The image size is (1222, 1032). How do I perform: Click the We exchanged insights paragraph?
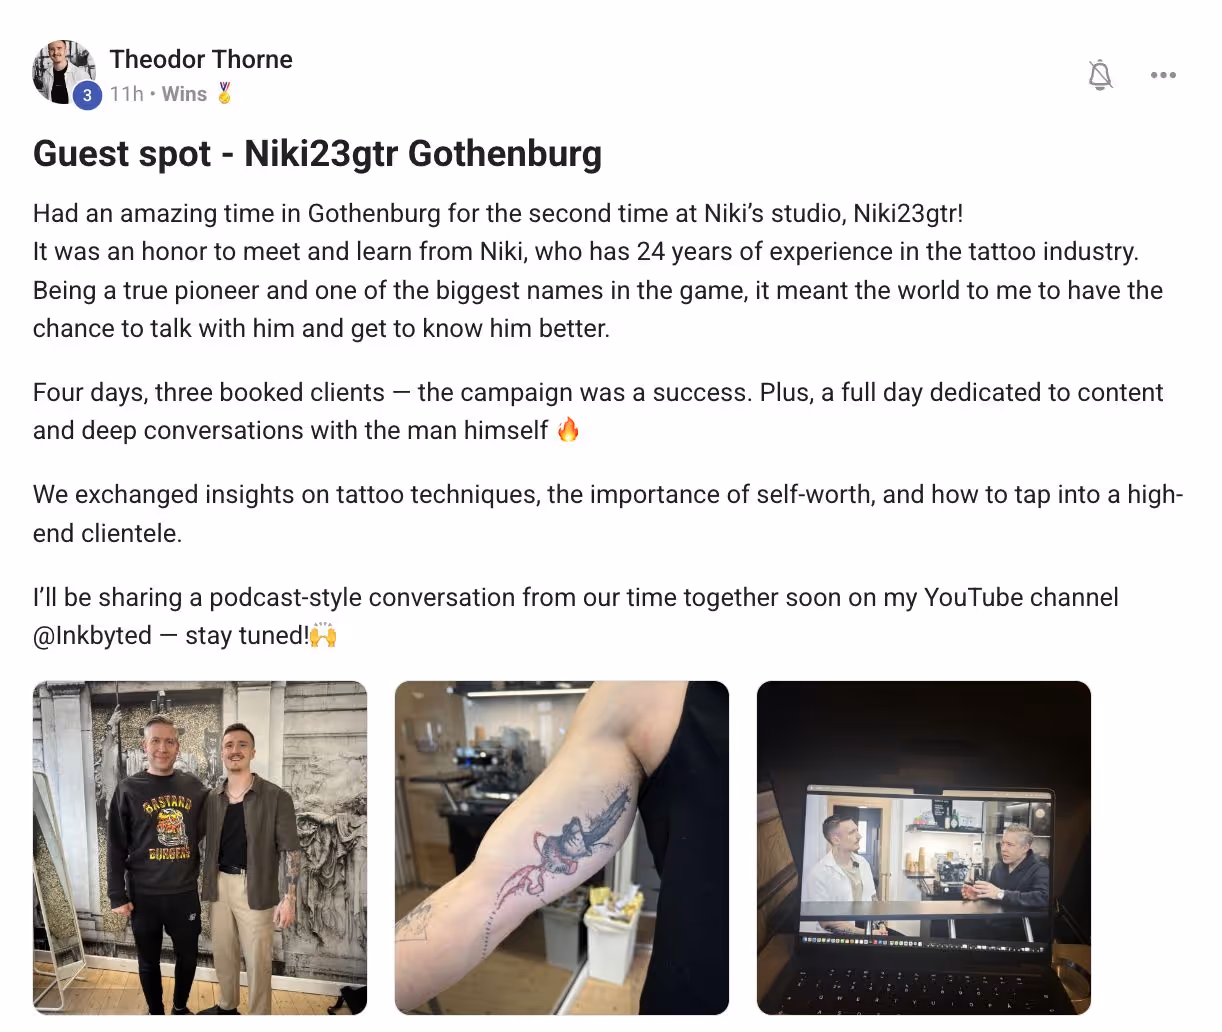point(608,514)
